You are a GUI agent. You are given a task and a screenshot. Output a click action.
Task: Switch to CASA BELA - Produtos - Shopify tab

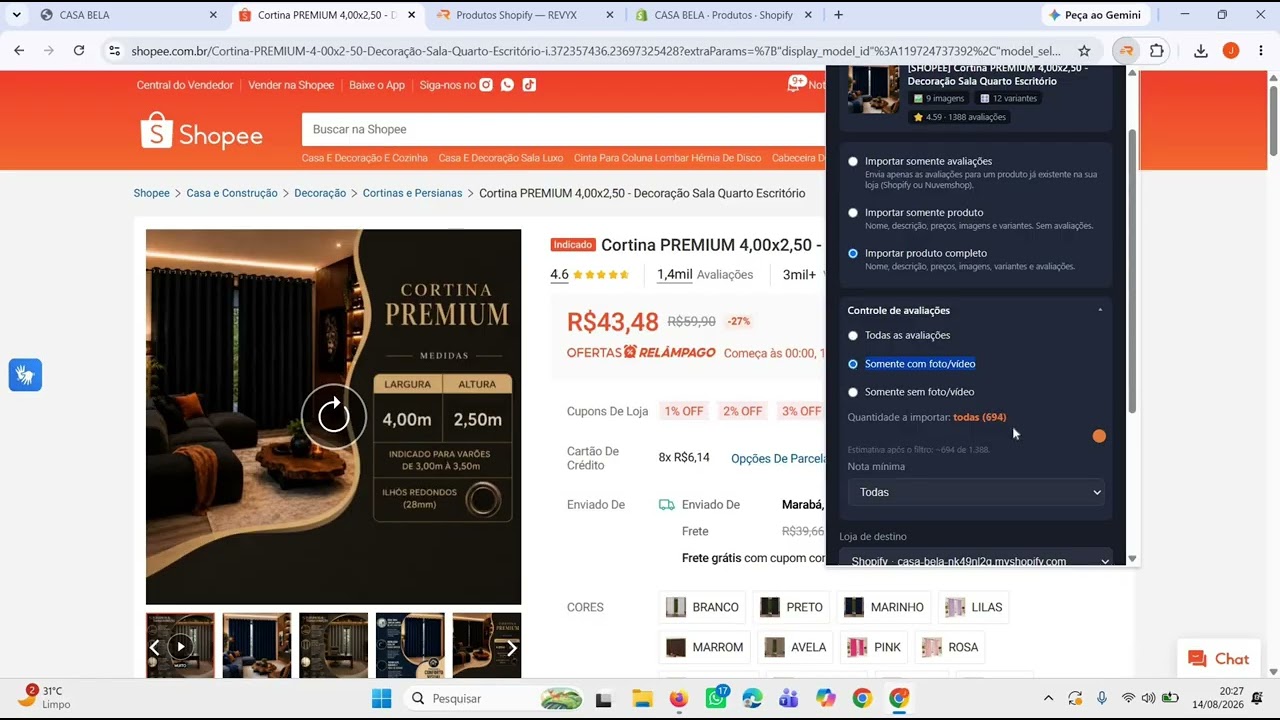pos(723,15)
